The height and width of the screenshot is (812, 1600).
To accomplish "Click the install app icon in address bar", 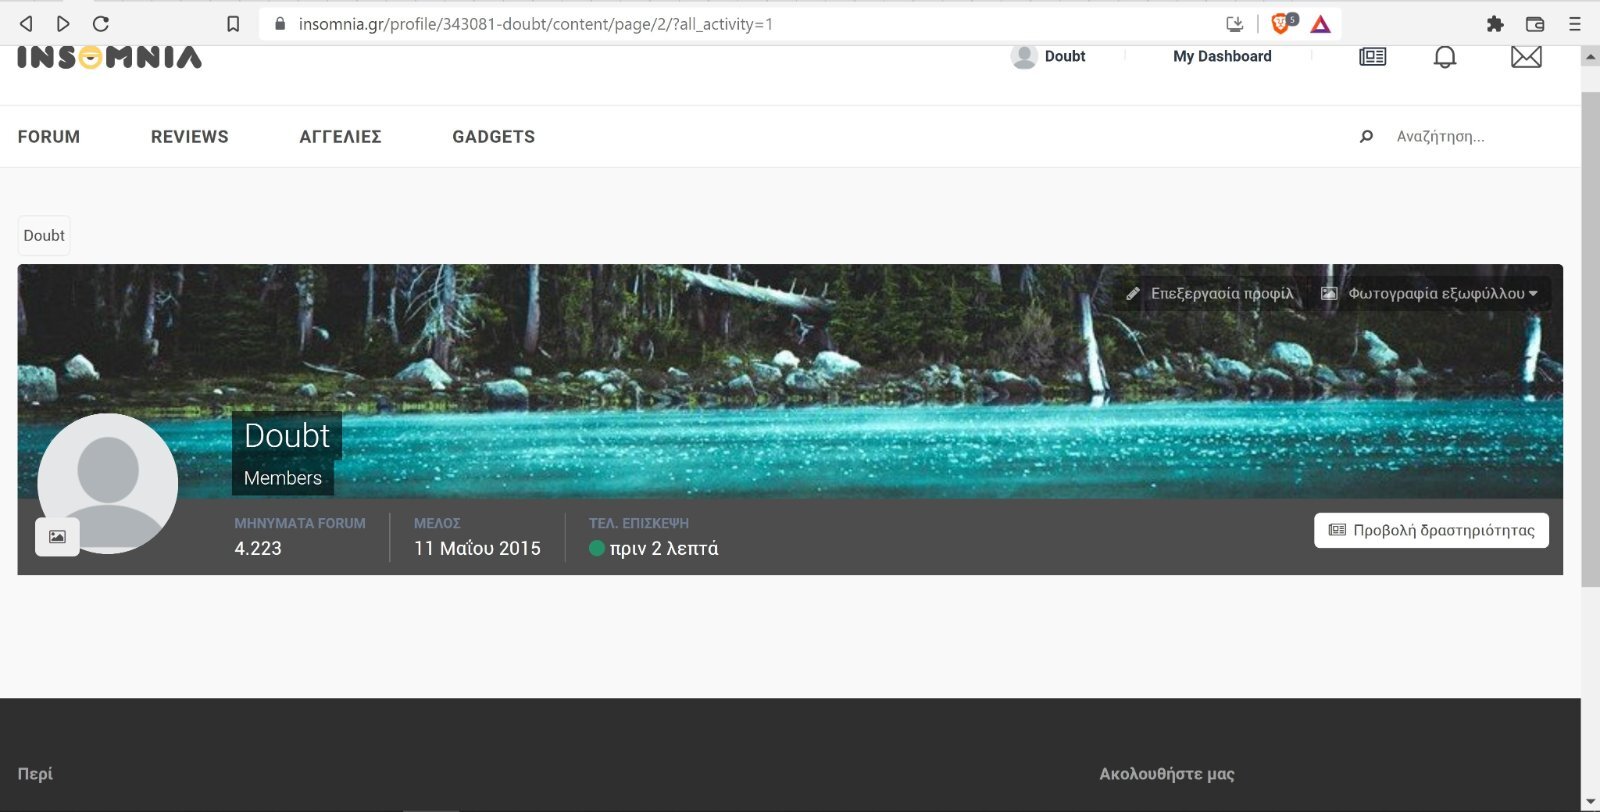I will [x=1235, y=24].
